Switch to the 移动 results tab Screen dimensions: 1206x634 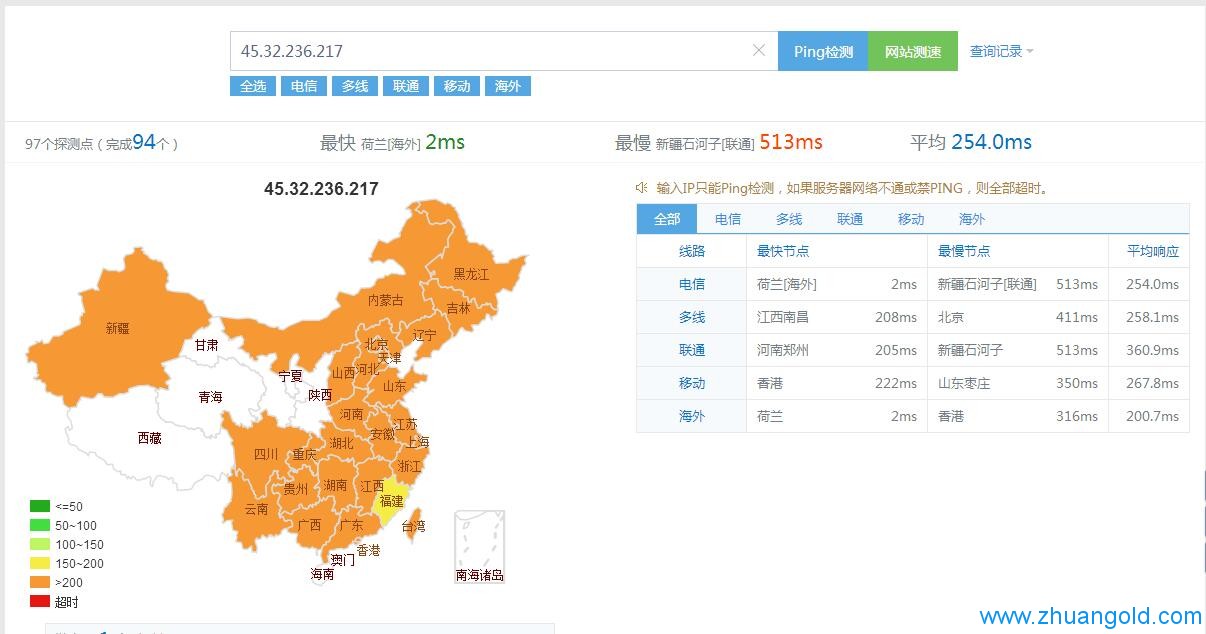pos(910,218)
